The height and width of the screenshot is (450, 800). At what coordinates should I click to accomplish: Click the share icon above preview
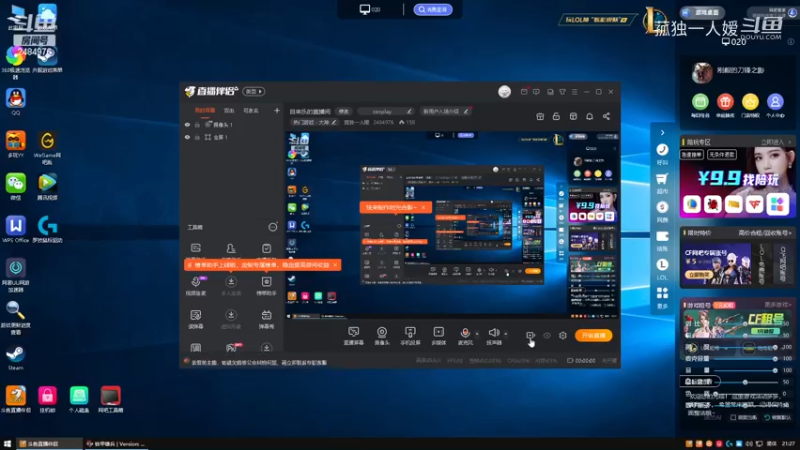click(x=606, y=116)
